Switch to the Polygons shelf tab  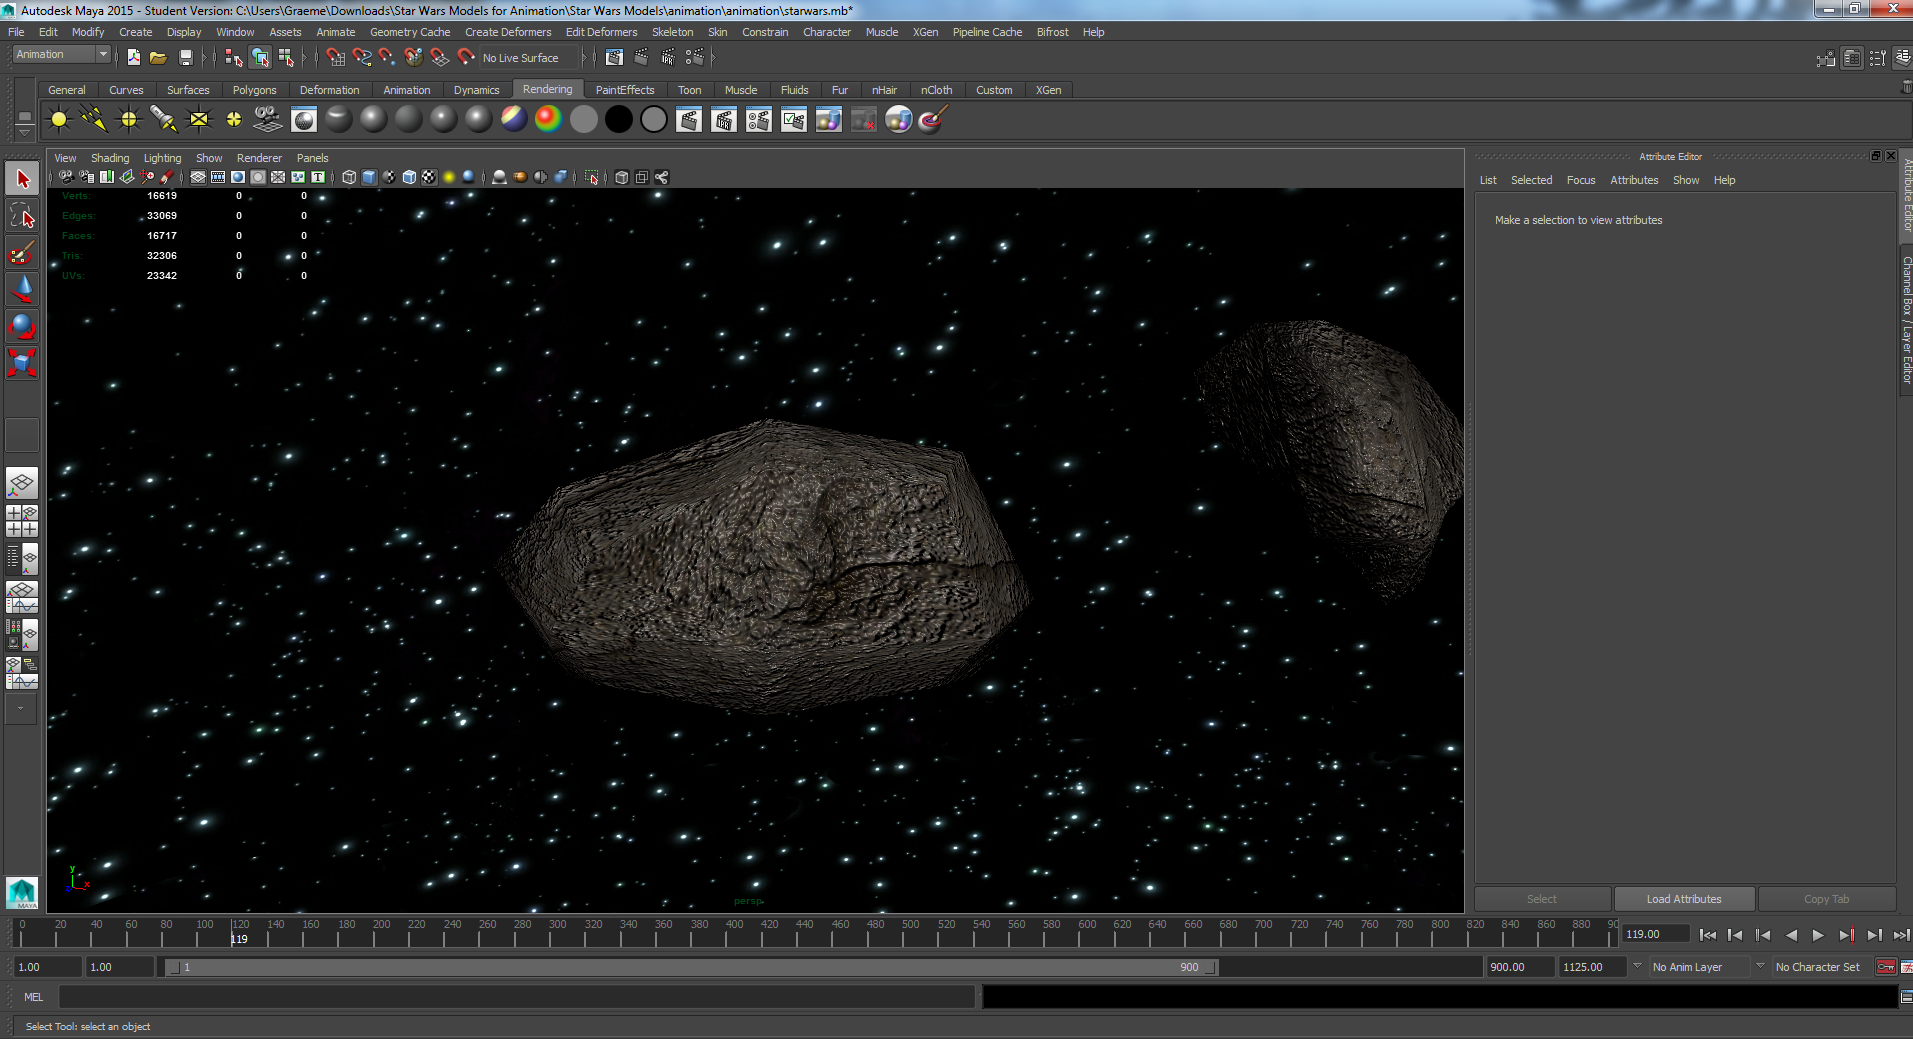(x=254, y=90)
